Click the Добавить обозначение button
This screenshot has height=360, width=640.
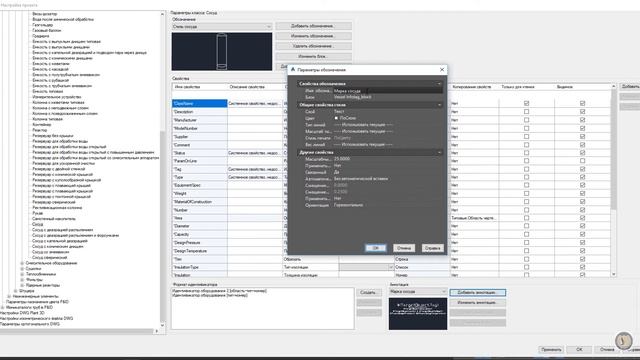pyautogui.click(x=313, y=26)
